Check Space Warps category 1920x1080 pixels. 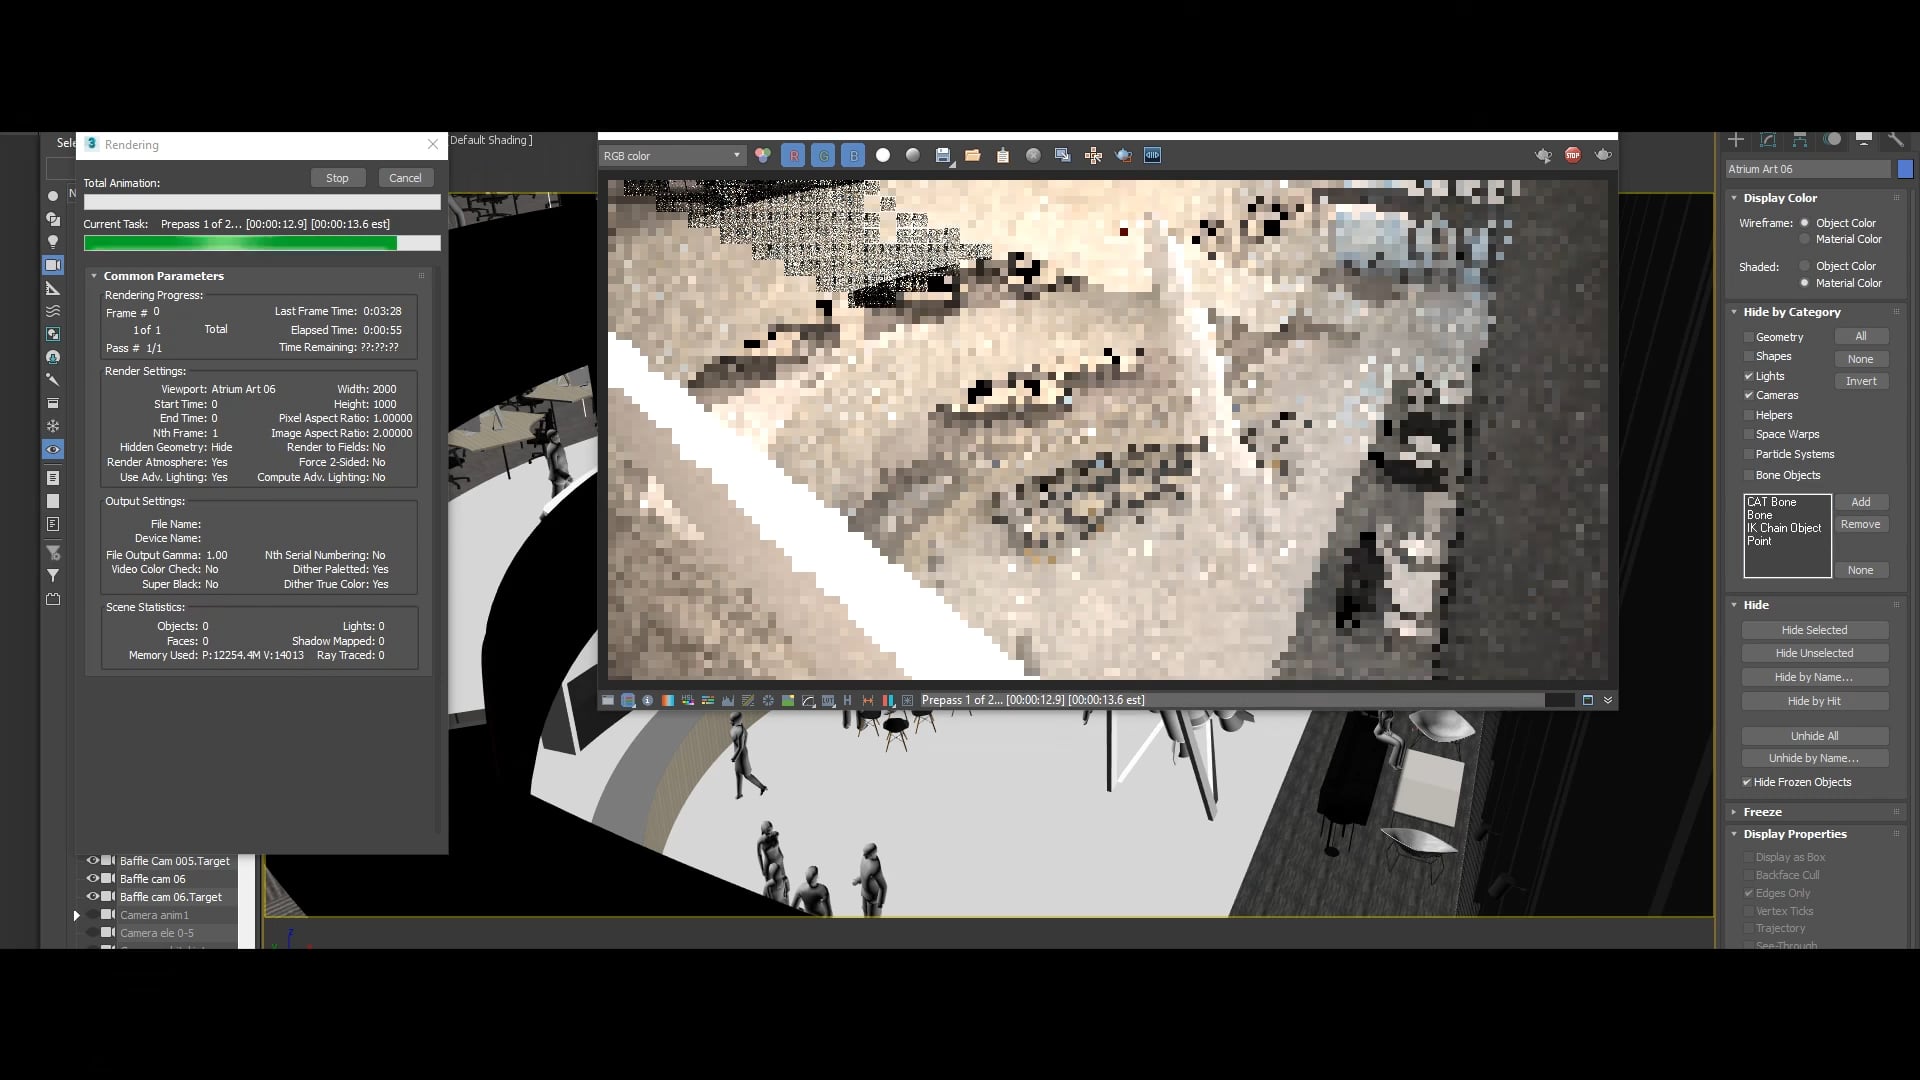(1749, 435)
